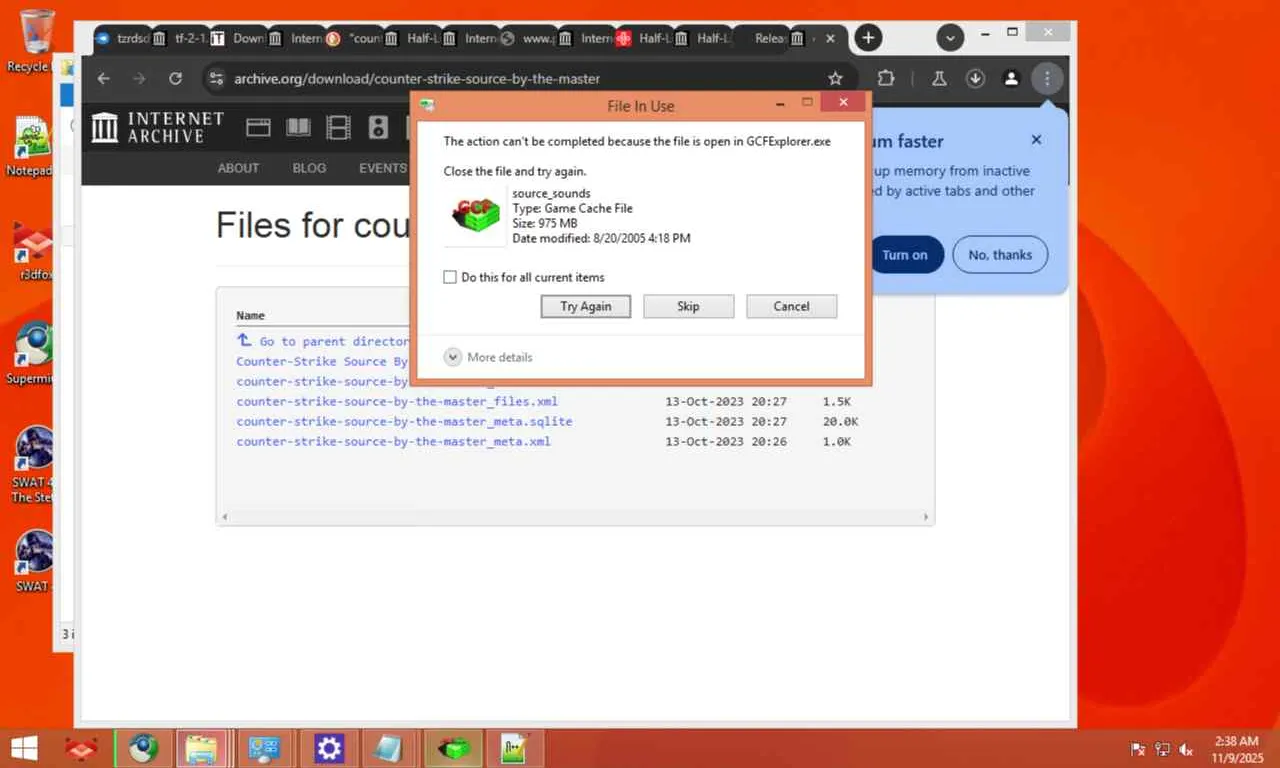Select the Notepad++ desktop shortcut
Viewport: 1280px width, 768px height.
point(31,146)
